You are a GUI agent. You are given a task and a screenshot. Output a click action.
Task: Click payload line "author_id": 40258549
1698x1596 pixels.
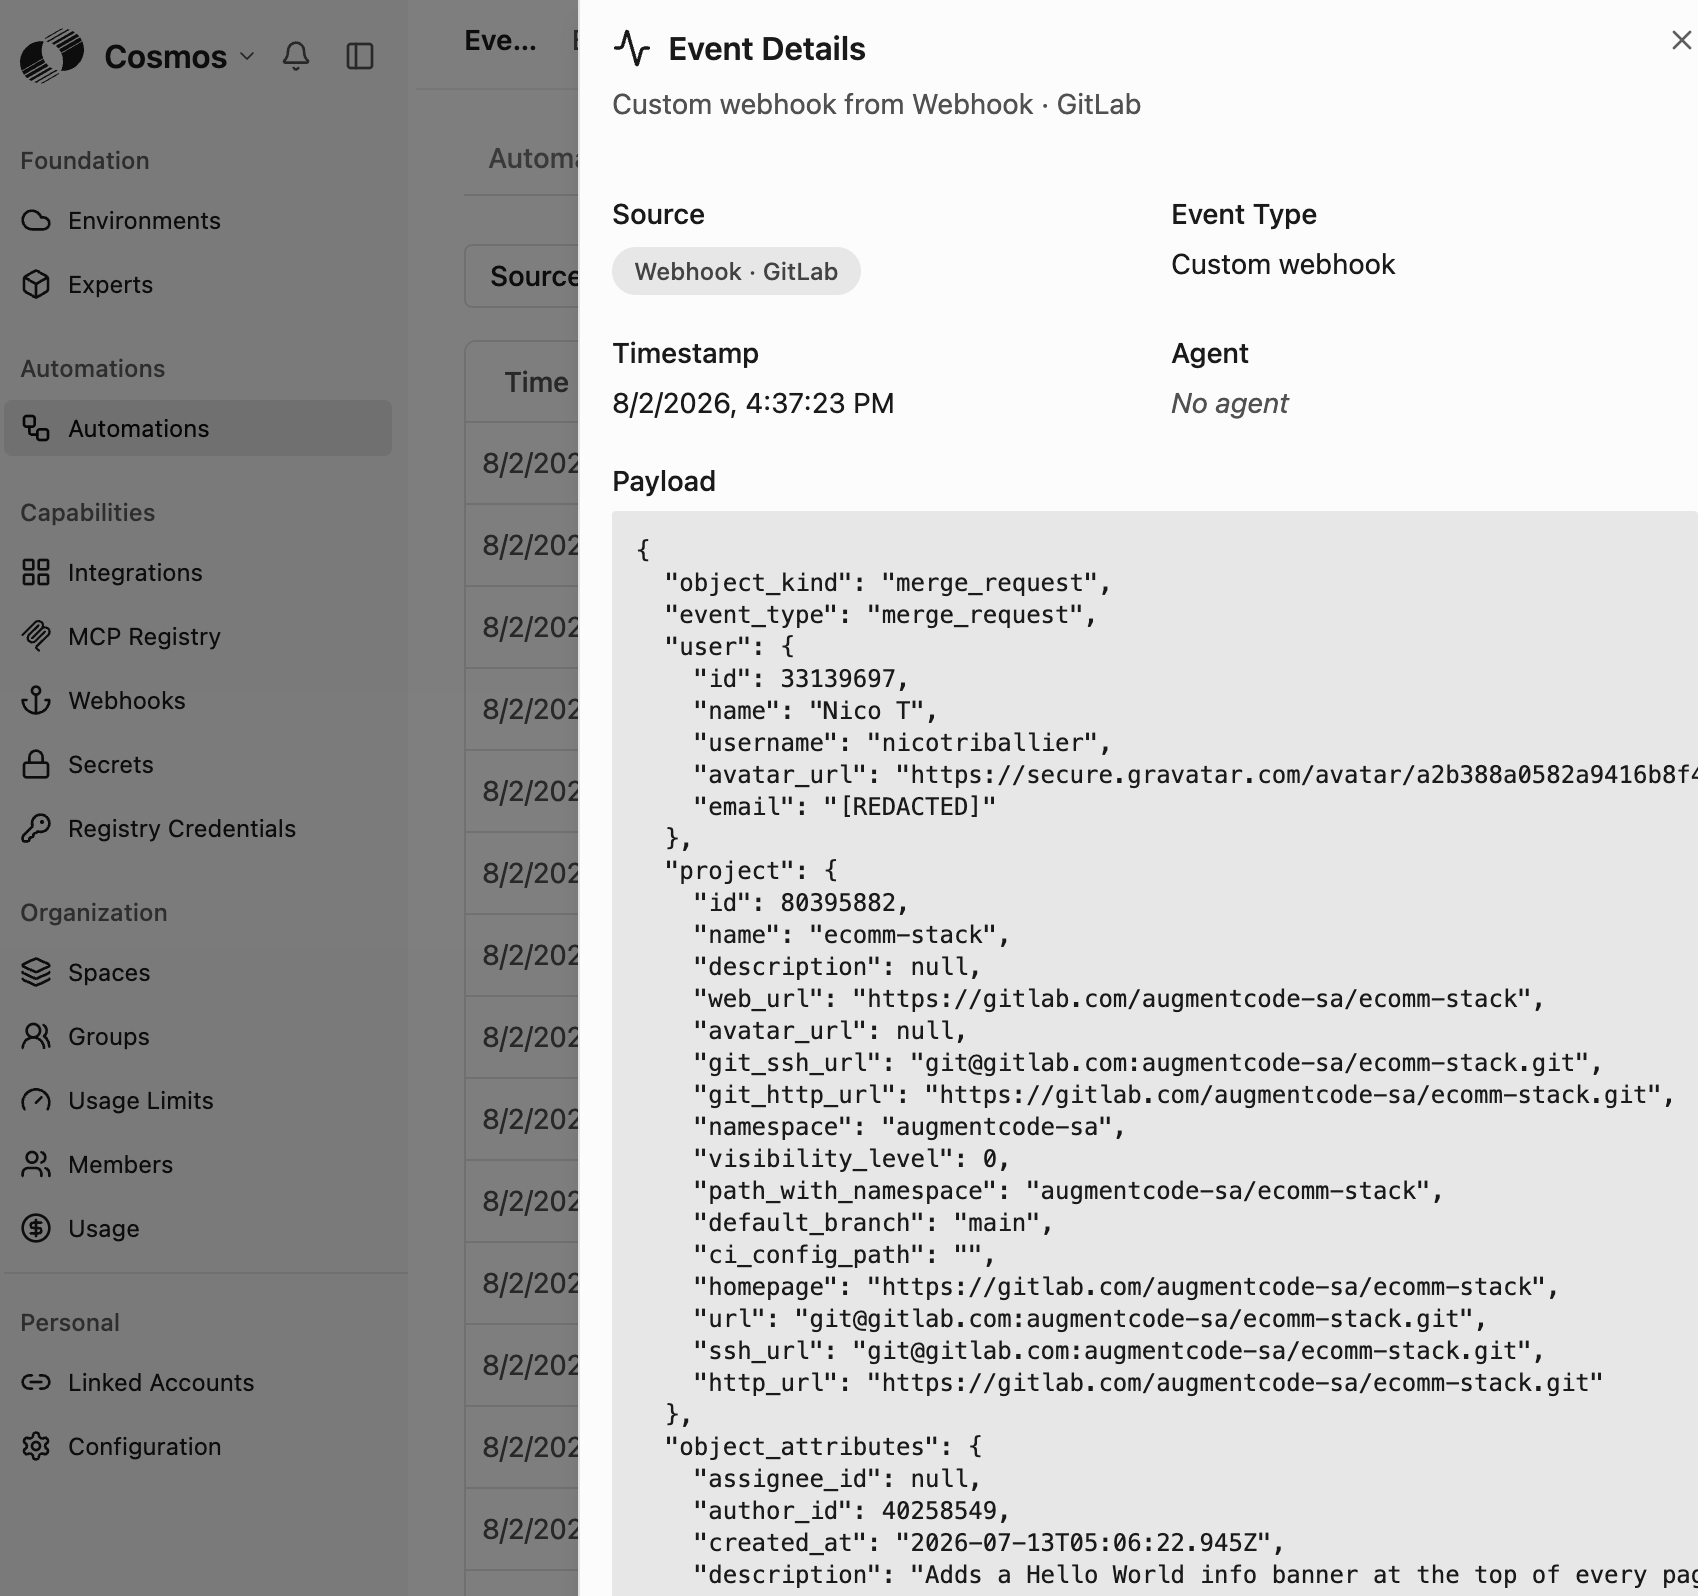pos(852,1511)
